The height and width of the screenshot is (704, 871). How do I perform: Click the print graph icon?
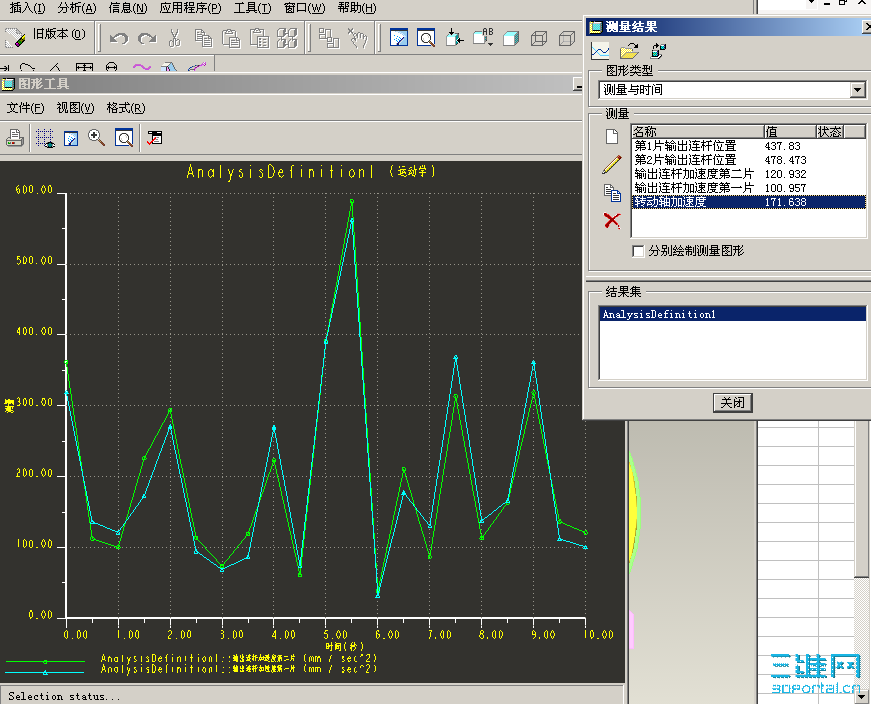tap(15, 138)
